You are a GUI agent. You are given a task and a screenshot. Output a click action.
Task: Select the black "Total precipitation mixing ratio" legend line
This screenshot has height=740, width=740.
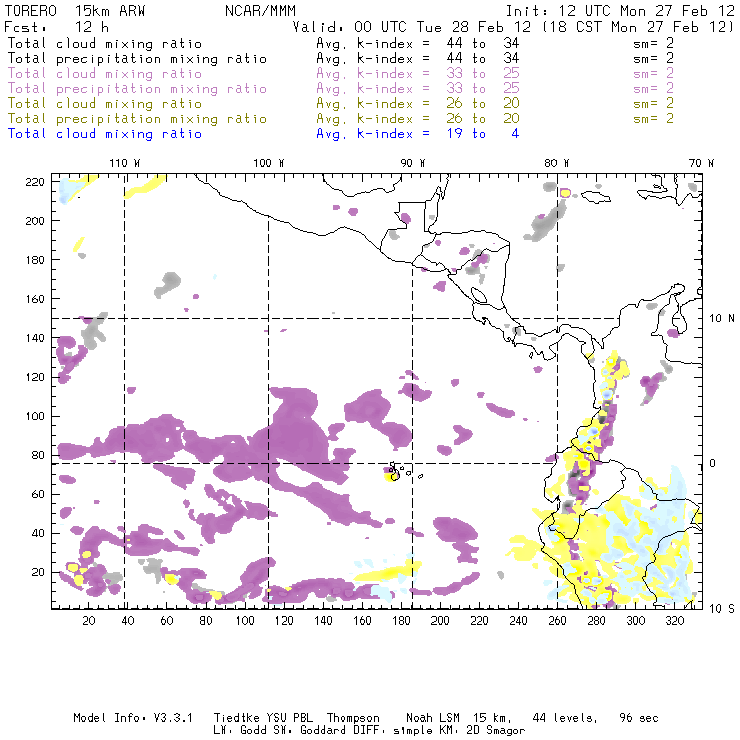(137, 59)
